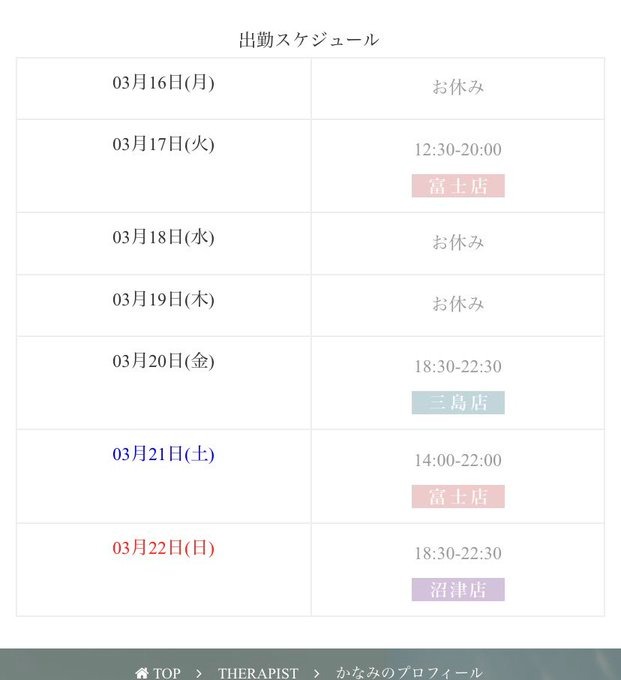Select the 14:00-22:00 shift time

(x=458, y=461)
